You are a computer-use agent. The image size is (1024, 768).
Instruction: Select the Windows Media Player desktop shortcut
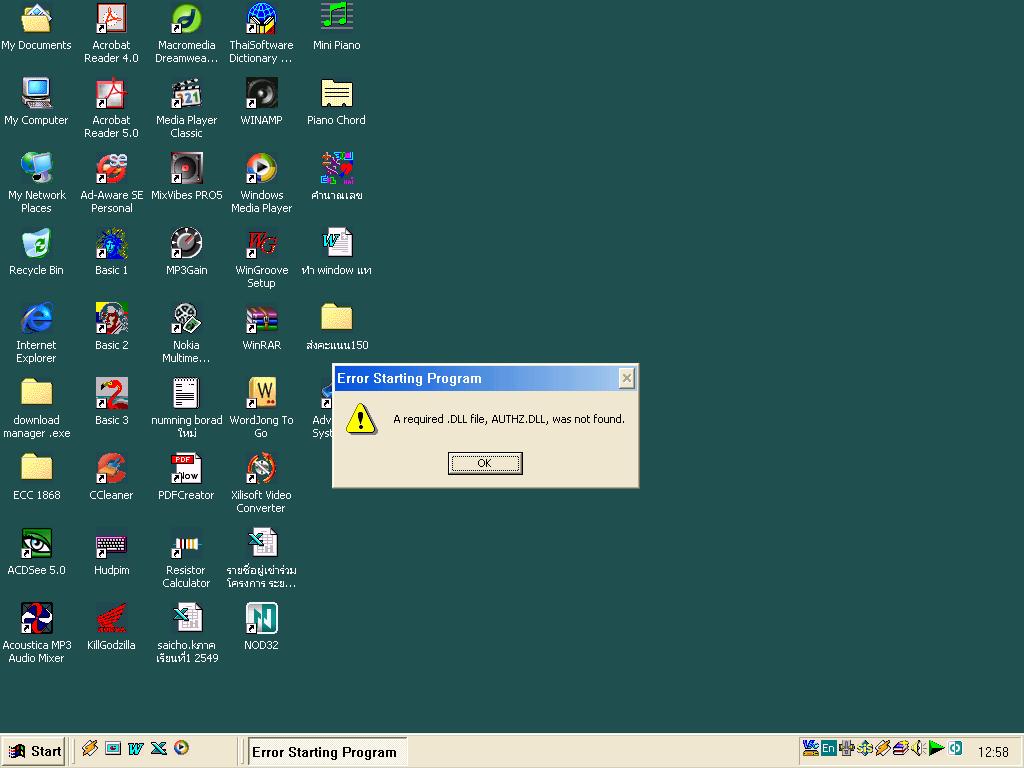point(261,184)
